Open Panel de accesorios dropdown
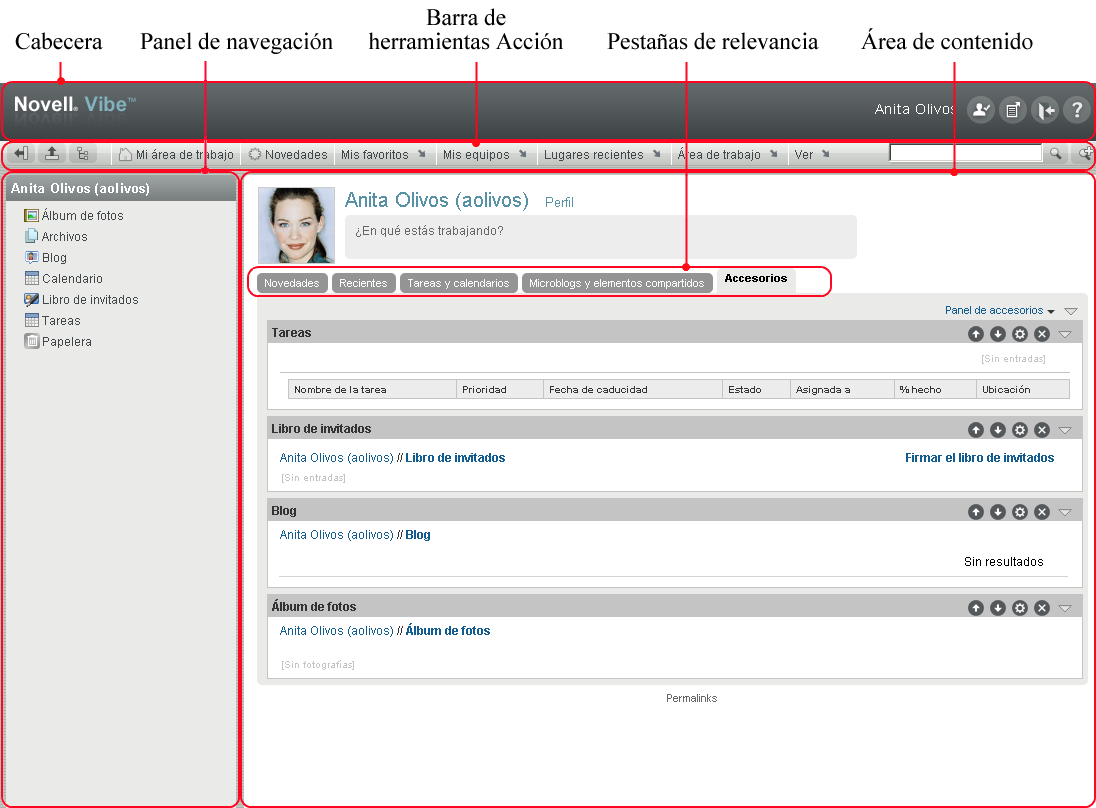The height and width of the screenshot is (808, 1096). pos(1000,310)
